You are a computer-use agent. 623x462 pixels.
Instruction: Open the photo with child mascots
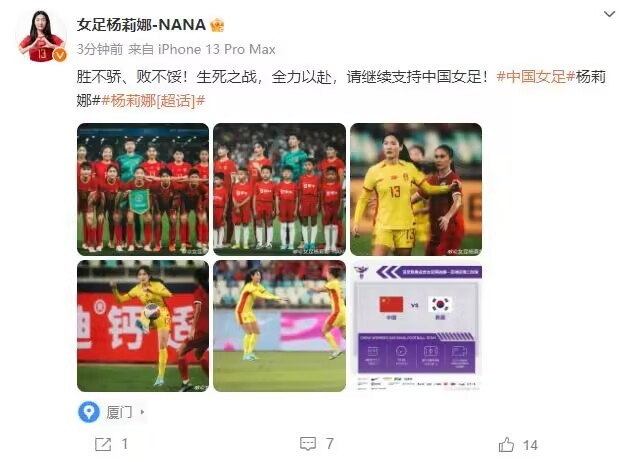coord(279,189)
